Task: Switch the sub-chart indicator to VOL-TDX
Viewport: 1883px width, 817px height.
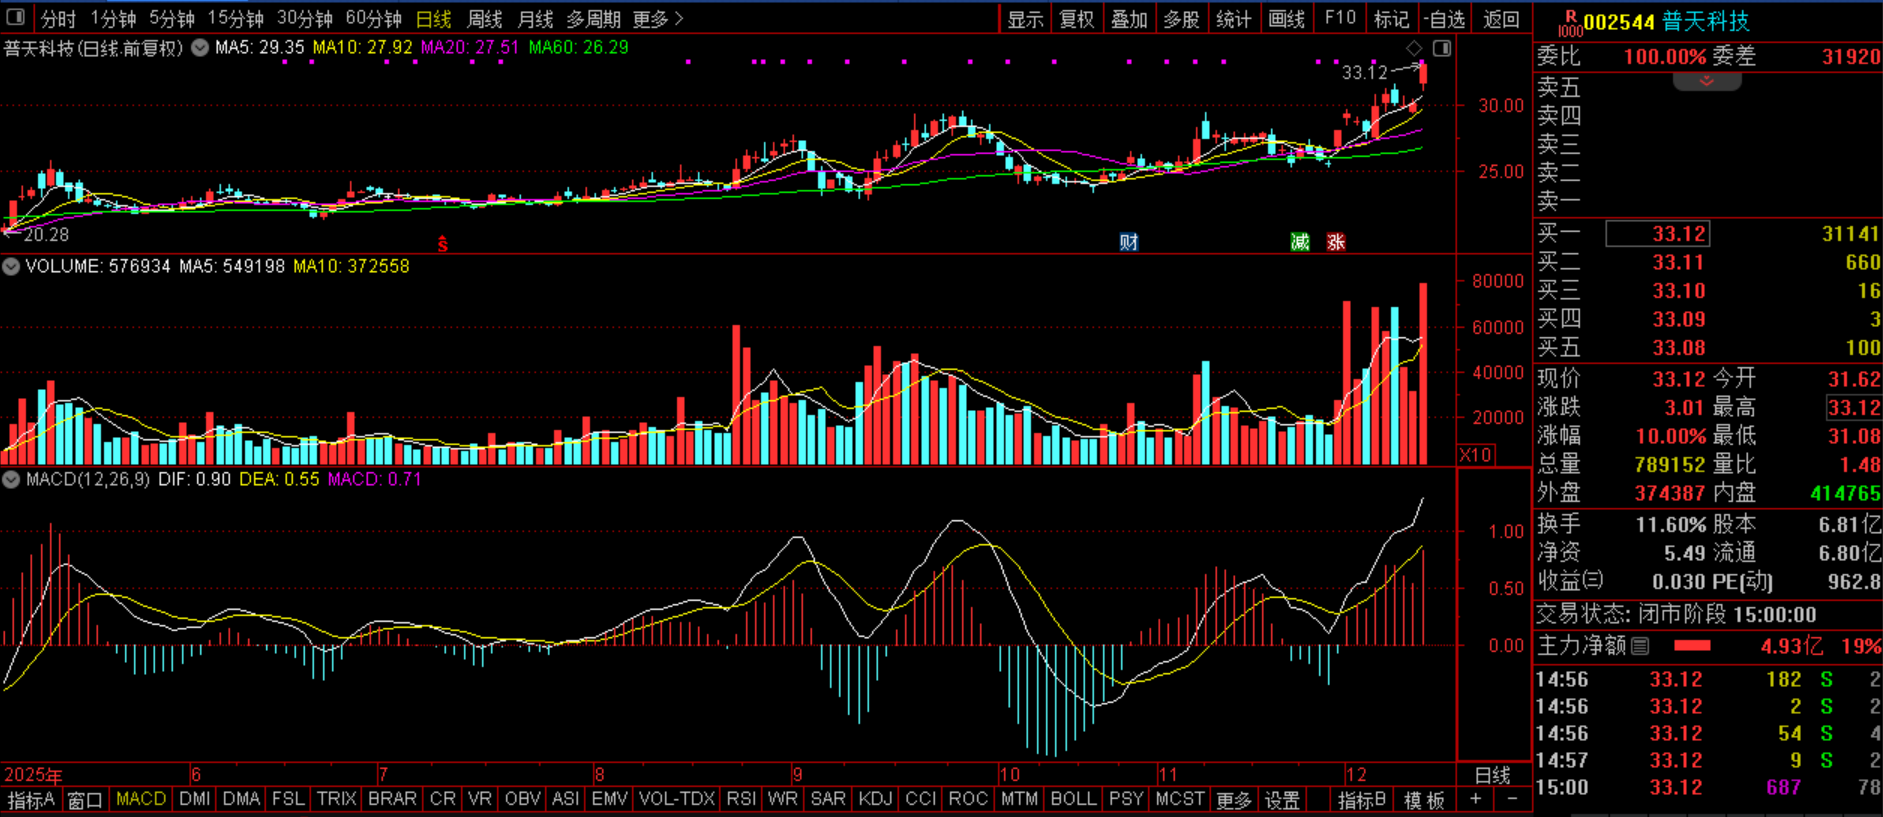Action: tap(677, 799)
